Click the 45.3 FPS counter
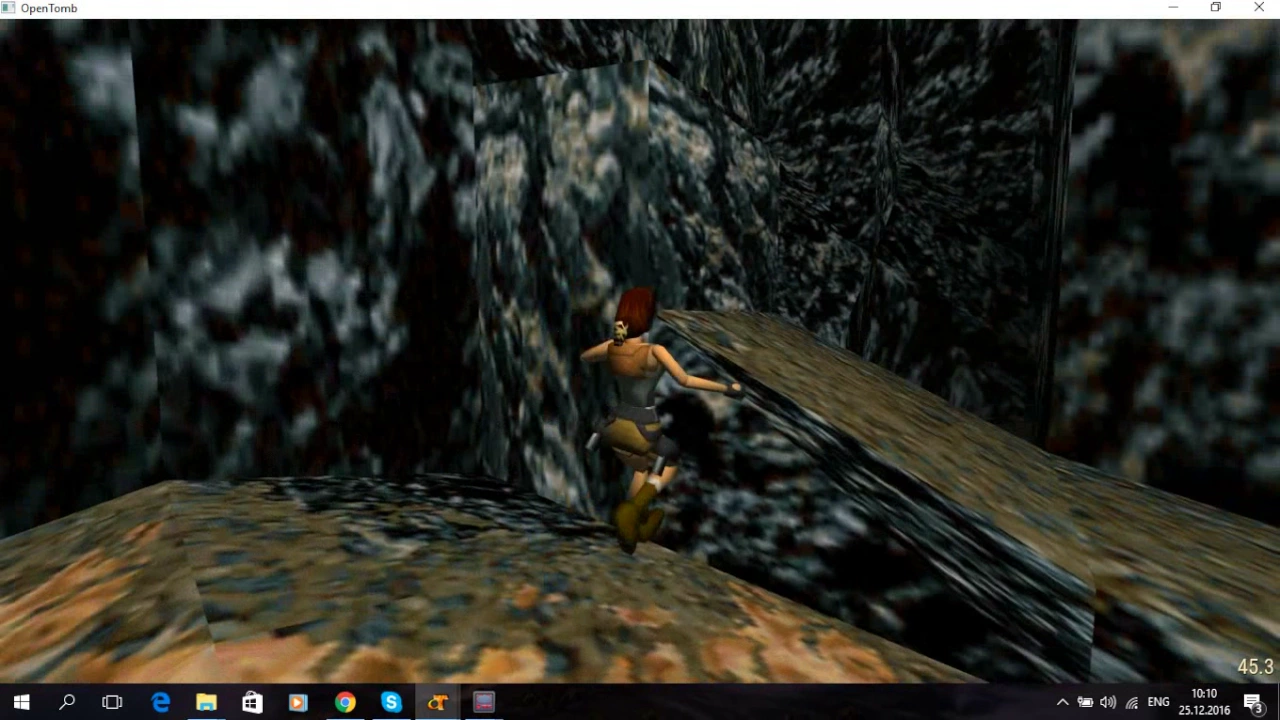Viewport: 1280px width, 720px height. tap(1255, 666)
